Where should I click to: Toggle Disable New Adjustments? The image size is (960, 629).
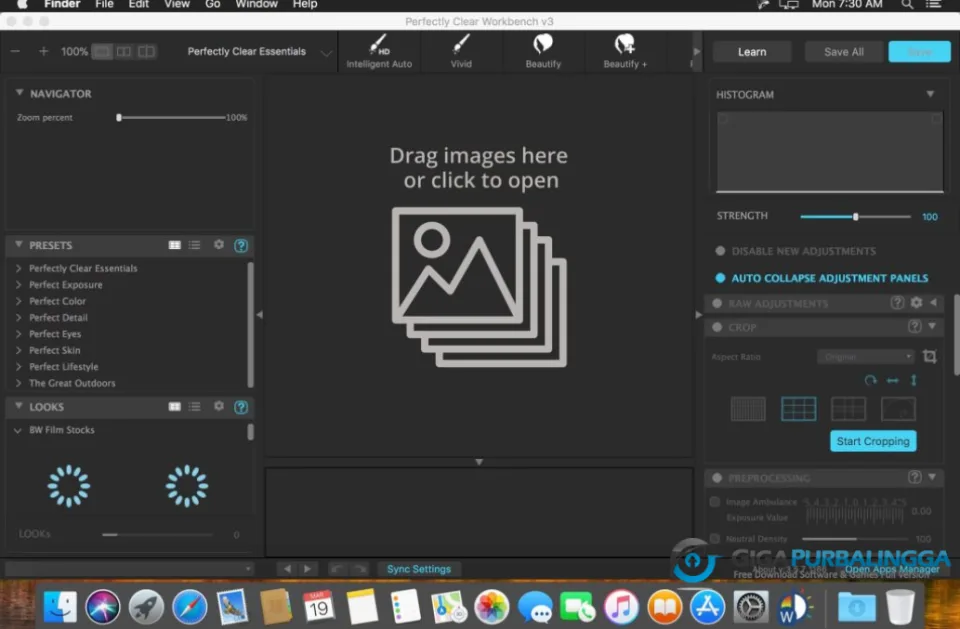pyautogui.click(x=720, y=251)
